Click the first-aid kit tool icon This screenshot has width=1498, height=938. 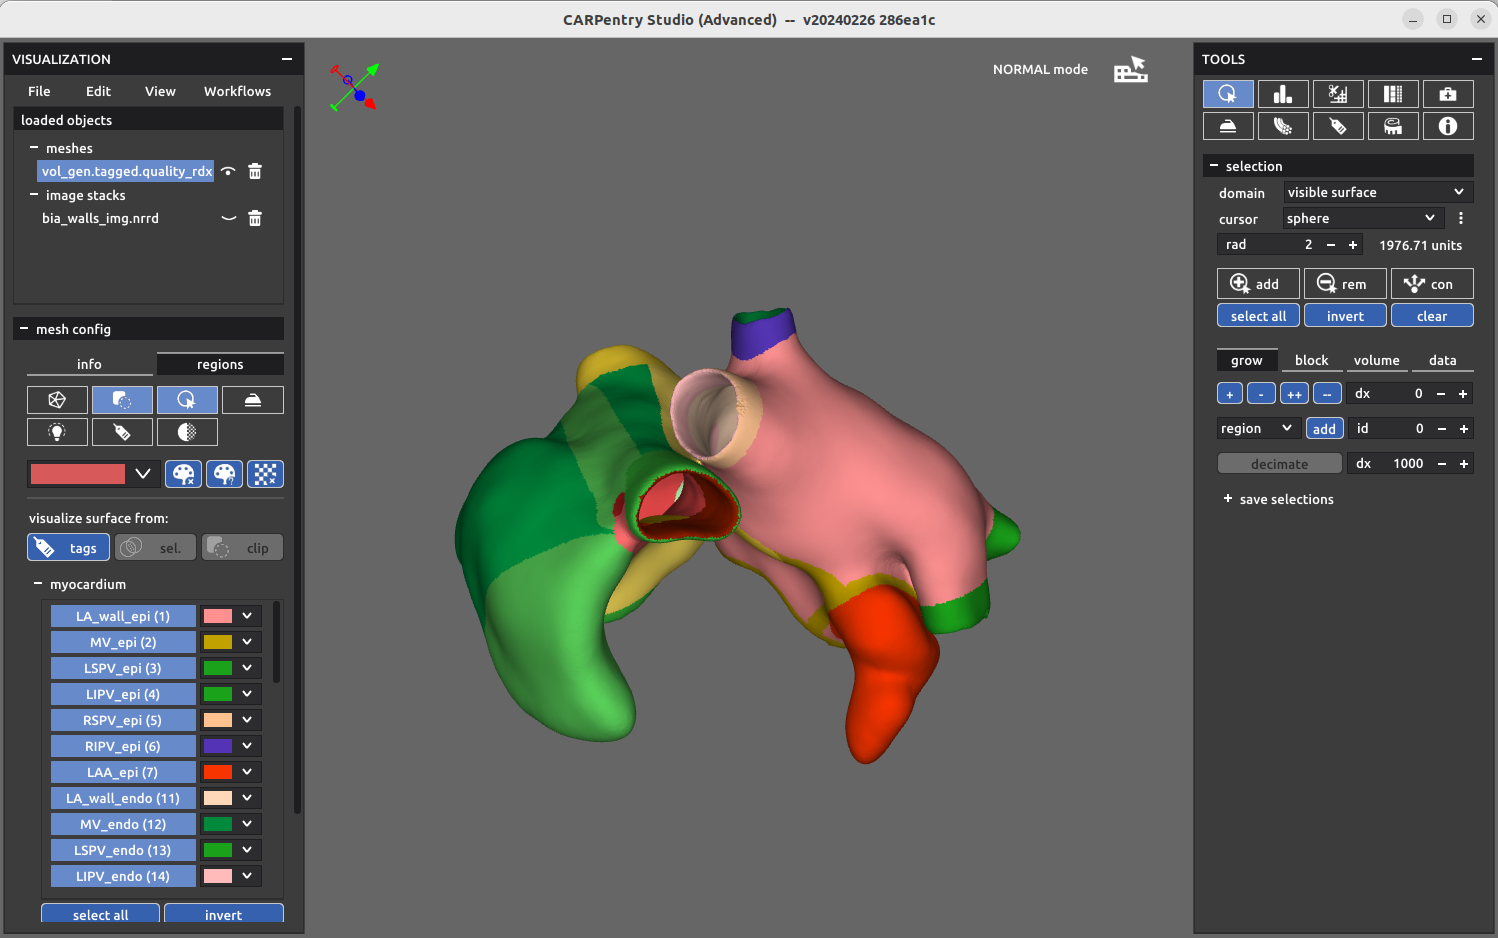pos(1447,94)
